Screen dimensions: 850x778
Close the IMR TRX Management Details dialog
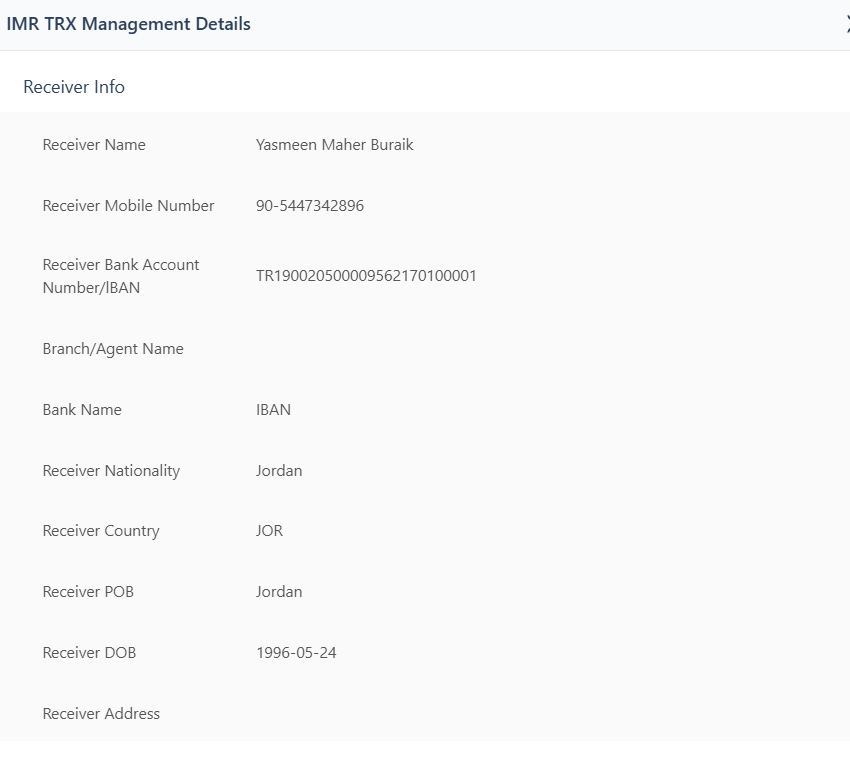tap(846, 24)
